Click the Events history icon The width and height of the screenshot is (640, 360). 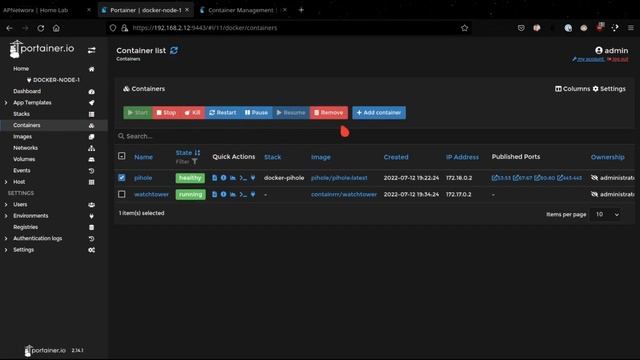click(91, 171)
